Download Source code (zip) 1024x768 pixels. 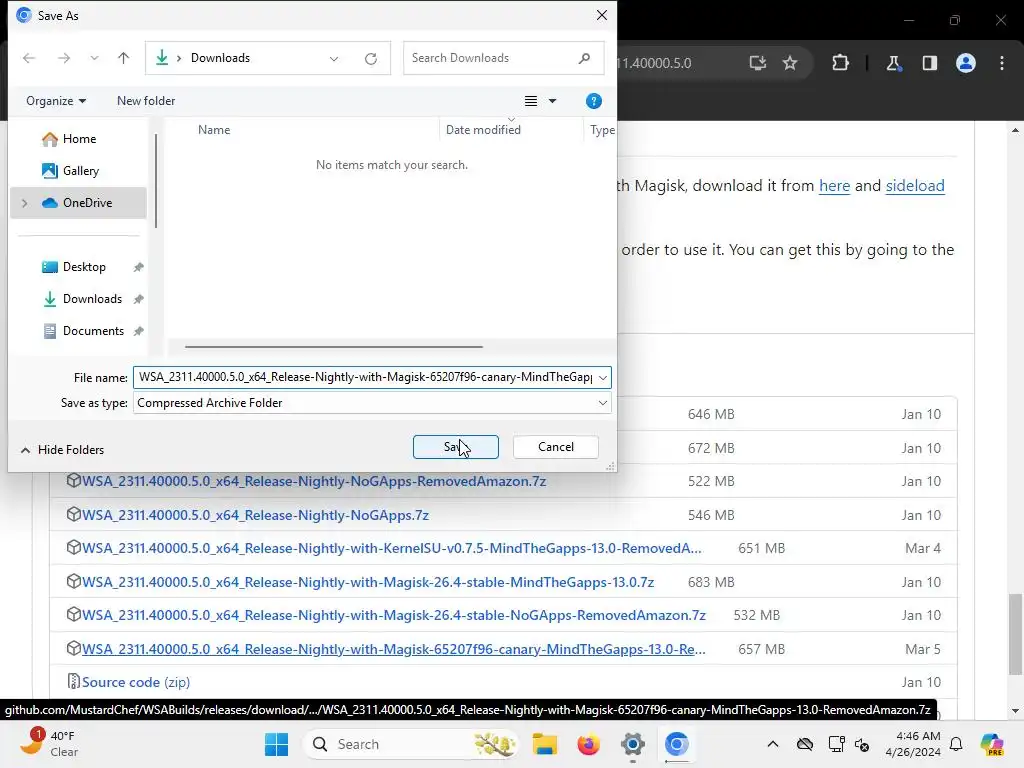pos(136,682)
